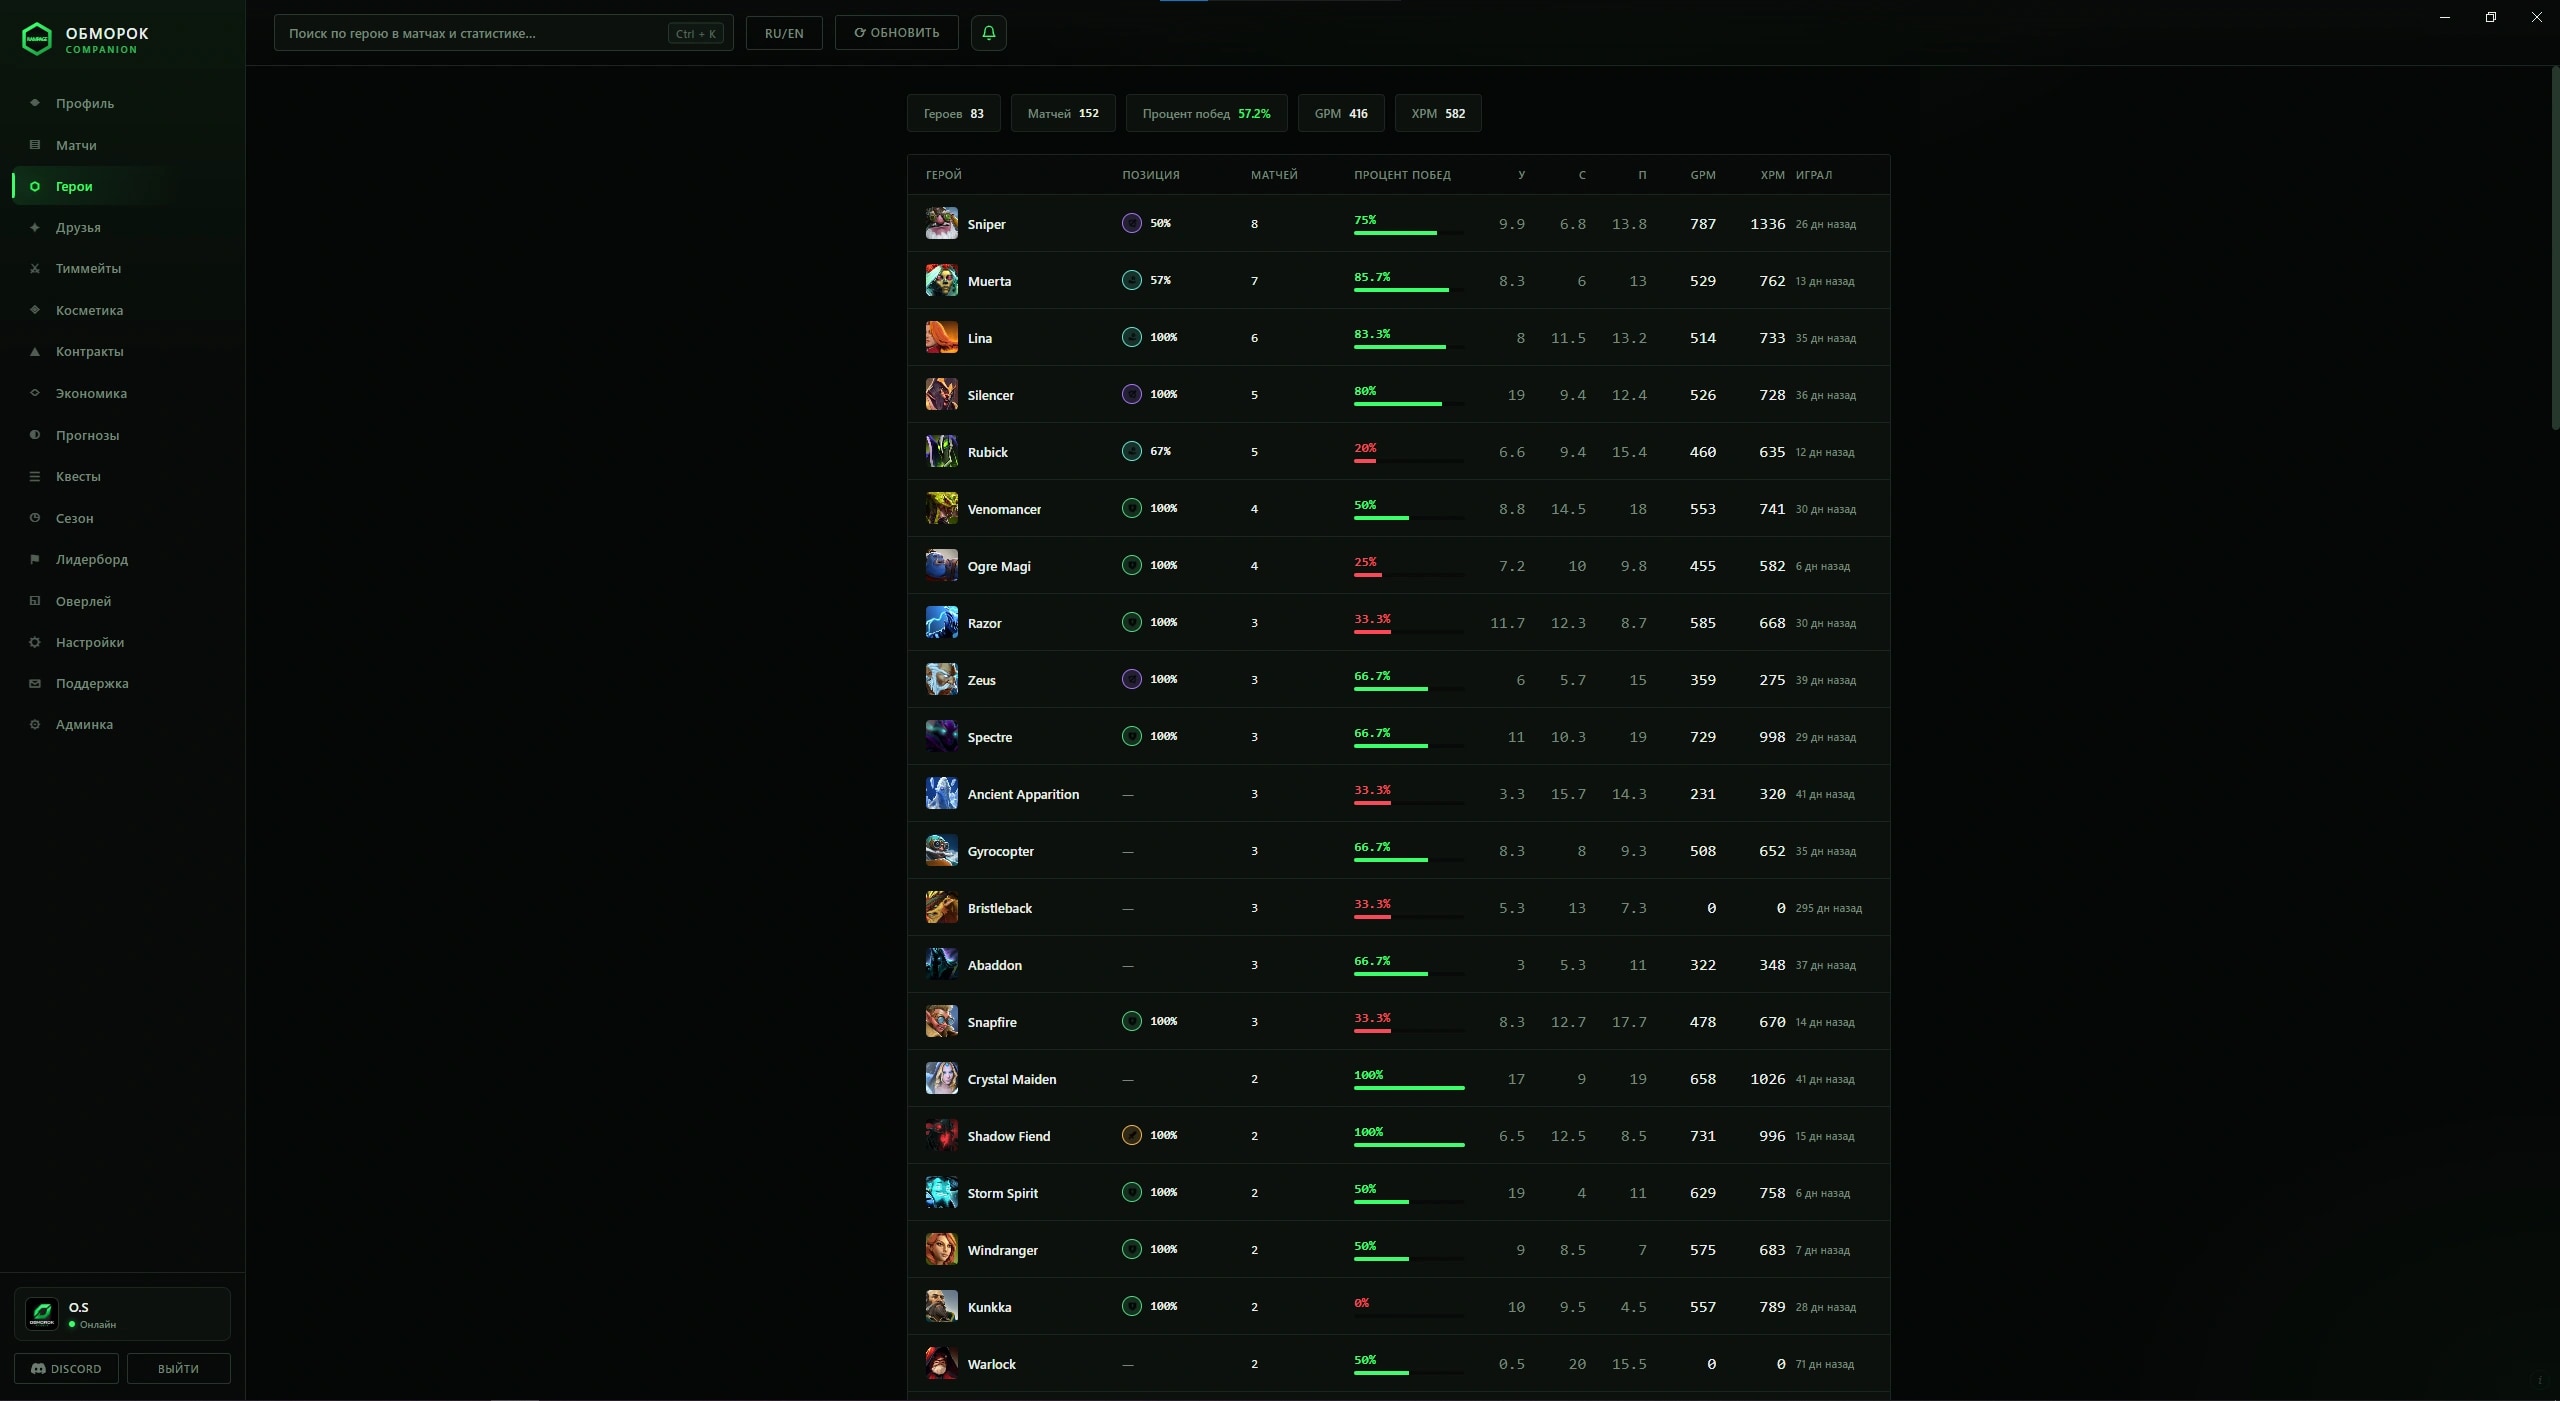Click Storm Spirit's hero portrait icon
The width and height of the screenshot is (2560, 1401).
(x=941, y=1192)
